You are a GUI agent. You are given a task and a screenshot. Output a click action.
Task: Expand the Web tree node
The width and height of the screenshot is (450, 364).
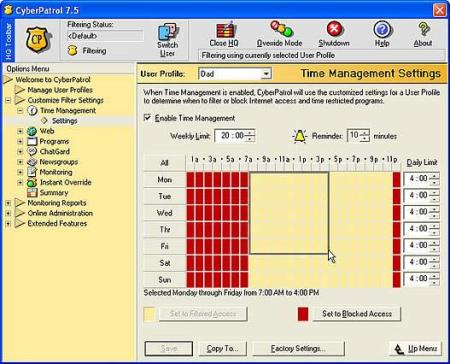pyautogui.click(x=20, y=131)
